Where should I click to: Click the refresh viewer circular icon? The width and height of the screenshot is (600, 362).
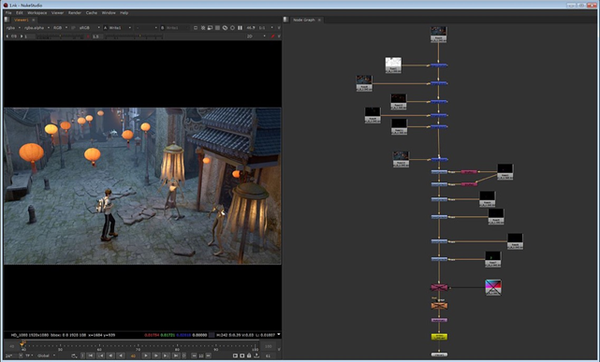click(x=232, y=28)
